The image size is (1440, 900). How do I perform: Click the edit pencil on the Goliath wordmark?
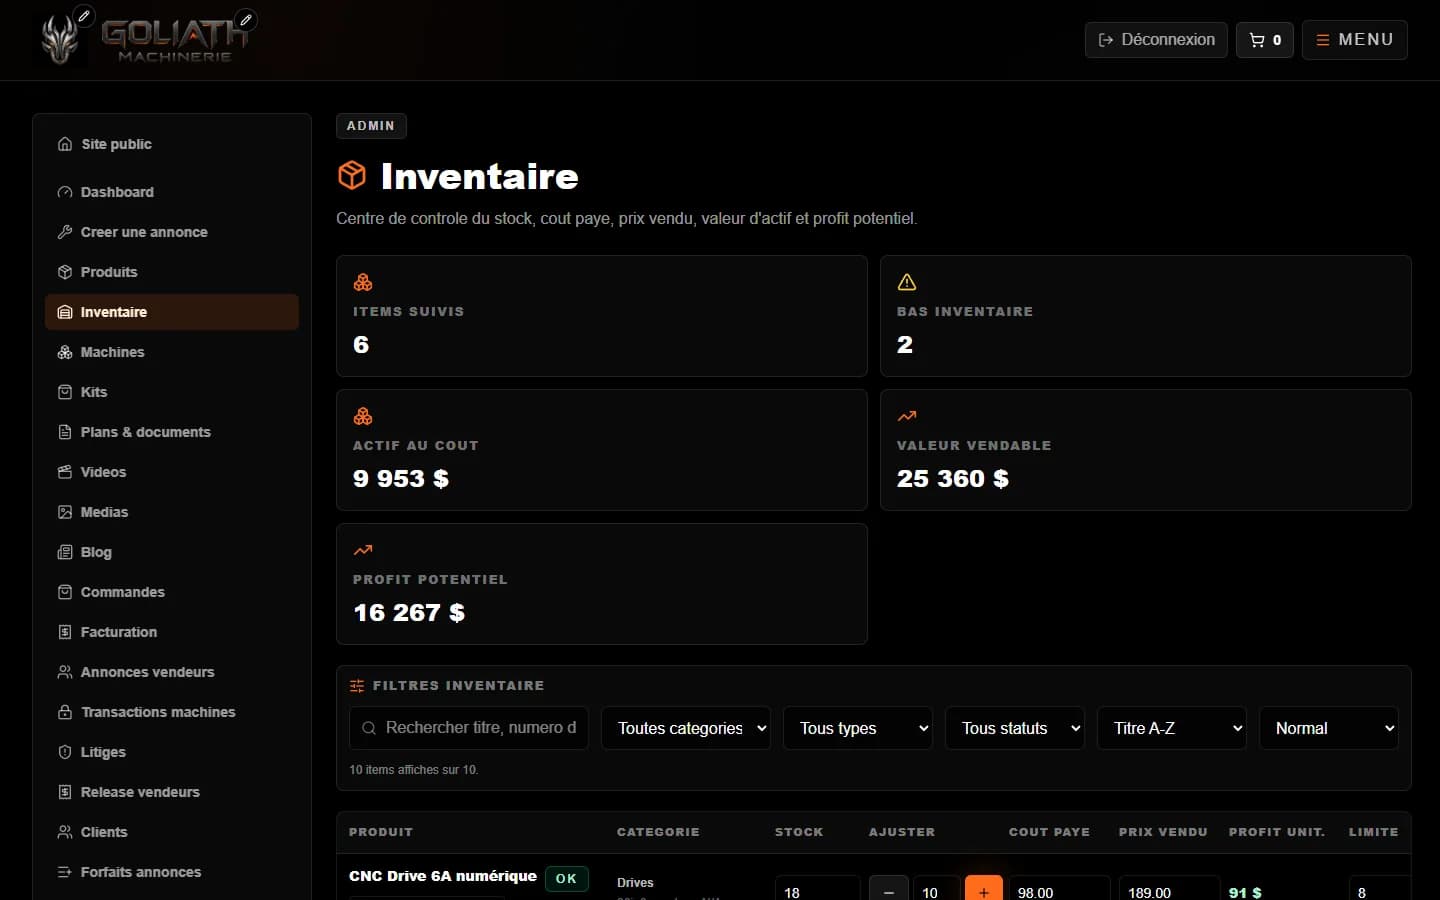tap(246, 19)
